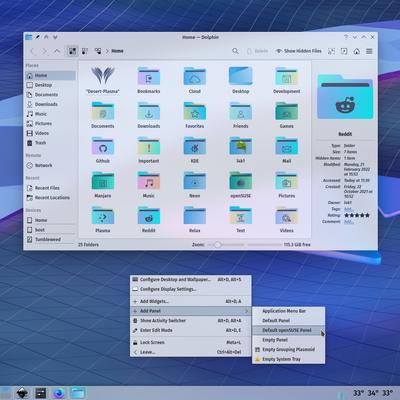Viewport: 400px width, 400px height.
Task: Choose Configure Display Settings
Action: (190, 289)
